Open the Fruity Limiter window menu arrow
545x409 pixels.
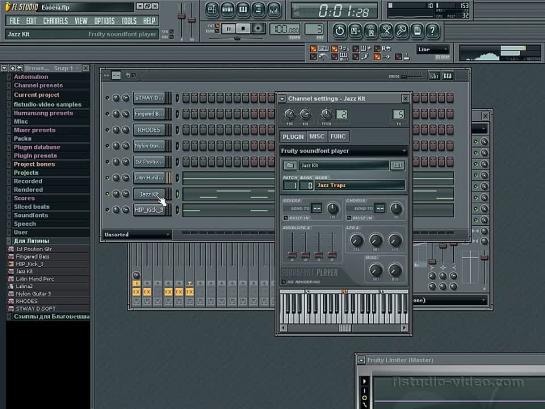[x=361, y=360]
